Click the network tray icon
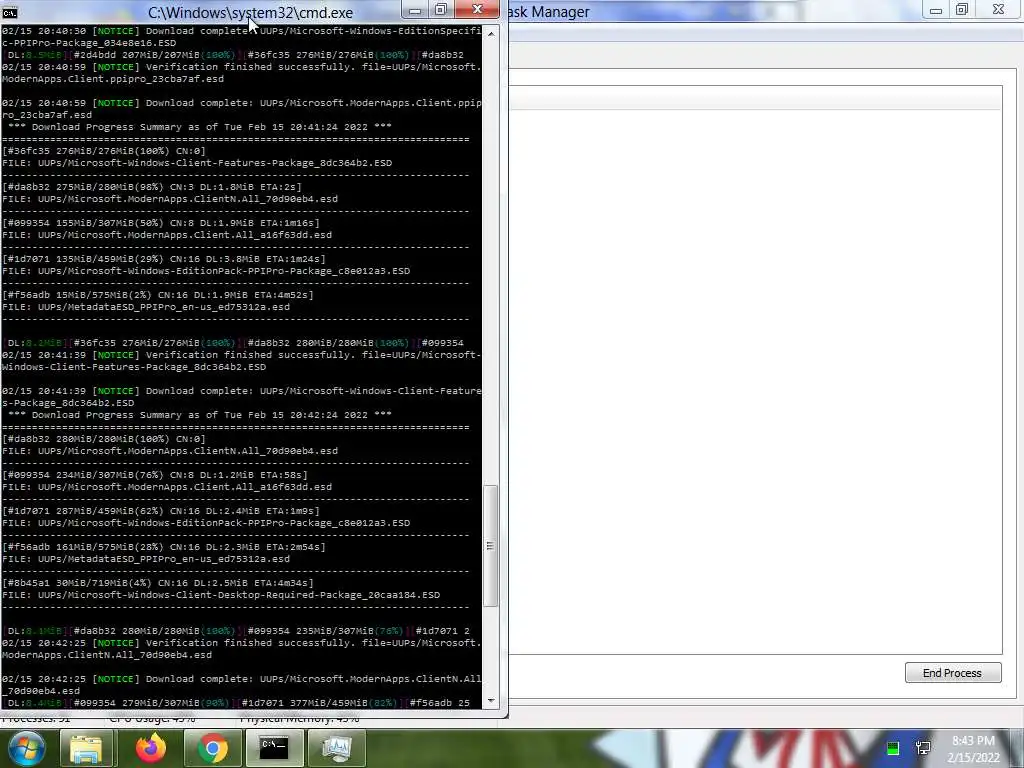 pos(923,748)
